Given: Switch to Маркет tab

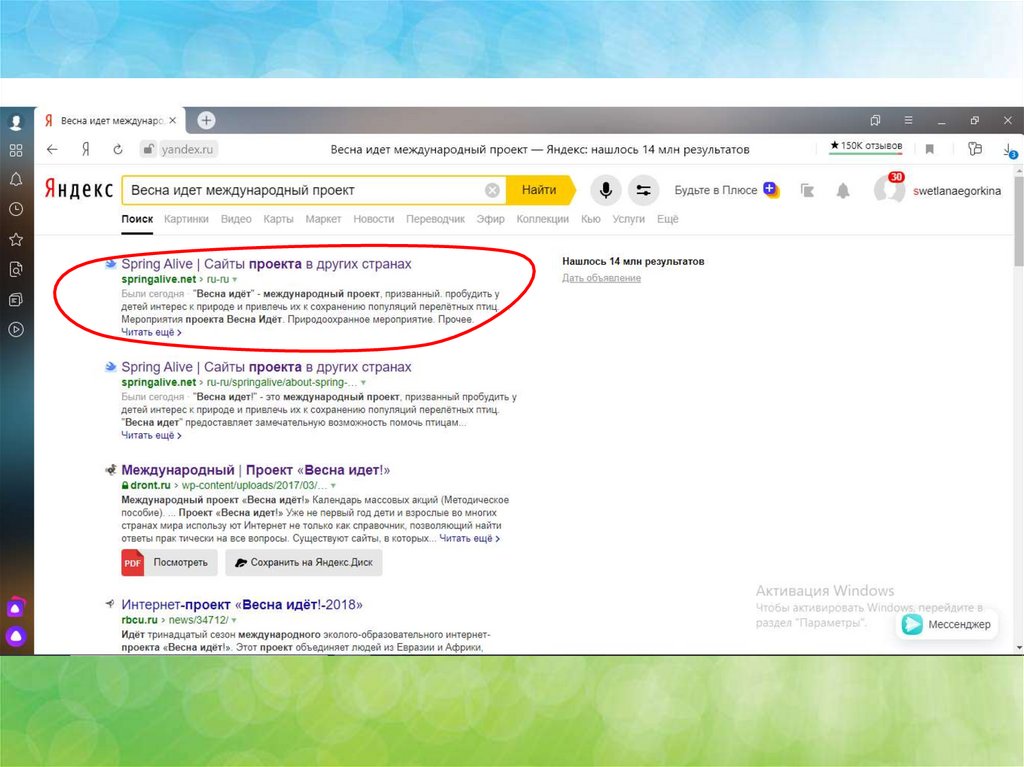Looking at the screenshot, I should point(323,219).
